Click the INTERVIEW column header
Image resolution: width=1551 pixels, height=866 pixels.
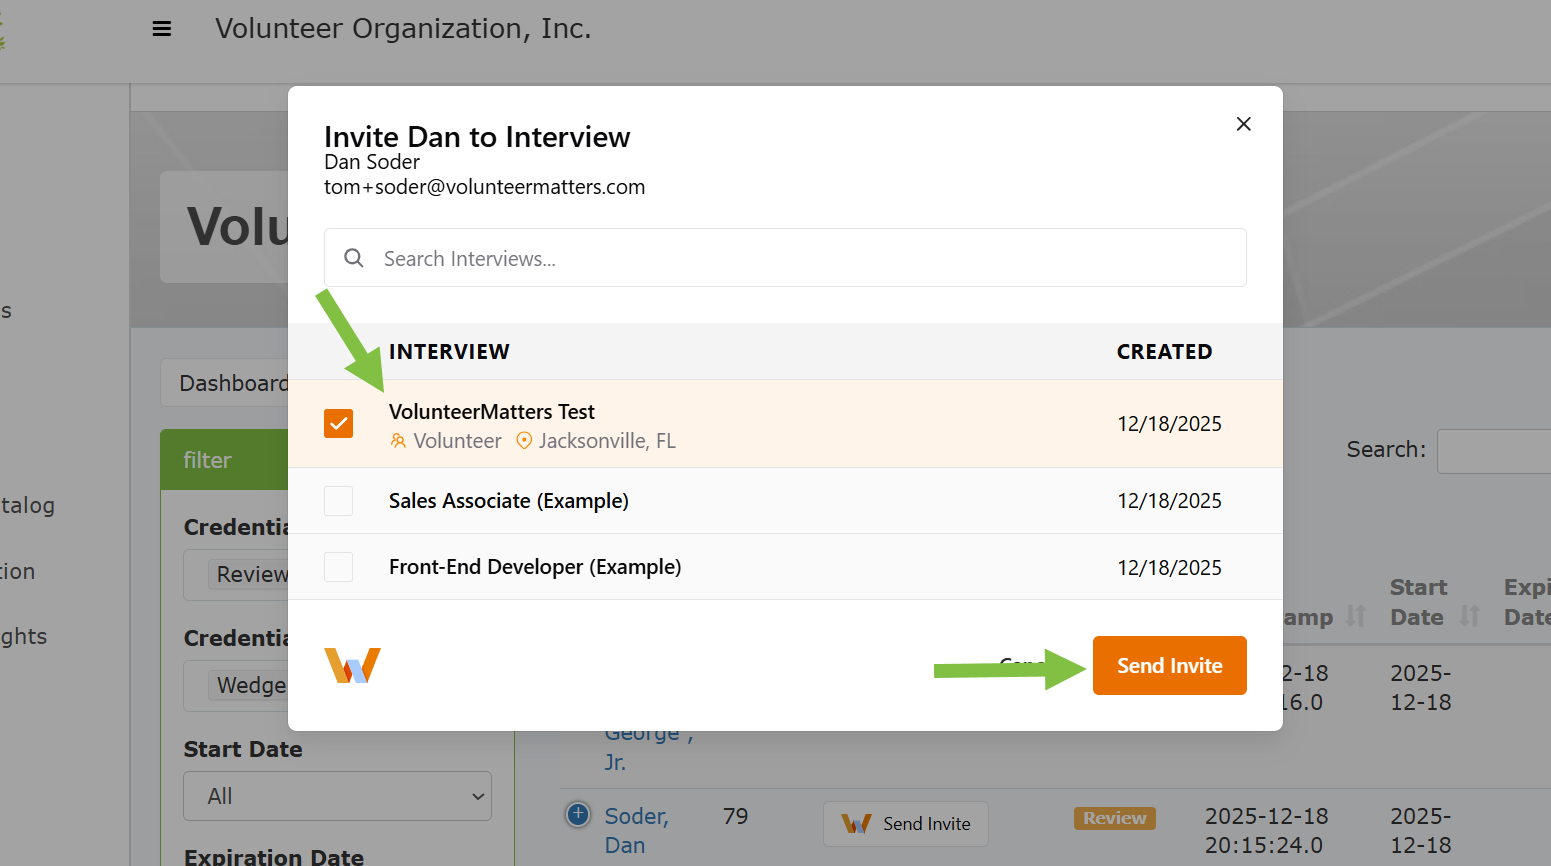(x=449, y=352)
